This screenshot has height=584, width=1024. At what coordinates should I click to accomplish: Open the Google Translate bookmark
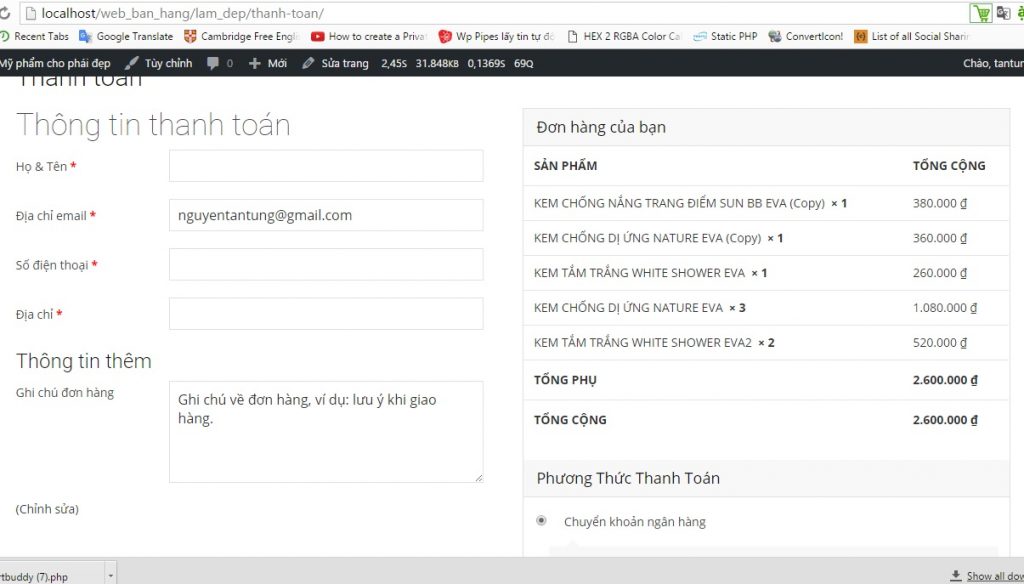[x=126, y=37]
